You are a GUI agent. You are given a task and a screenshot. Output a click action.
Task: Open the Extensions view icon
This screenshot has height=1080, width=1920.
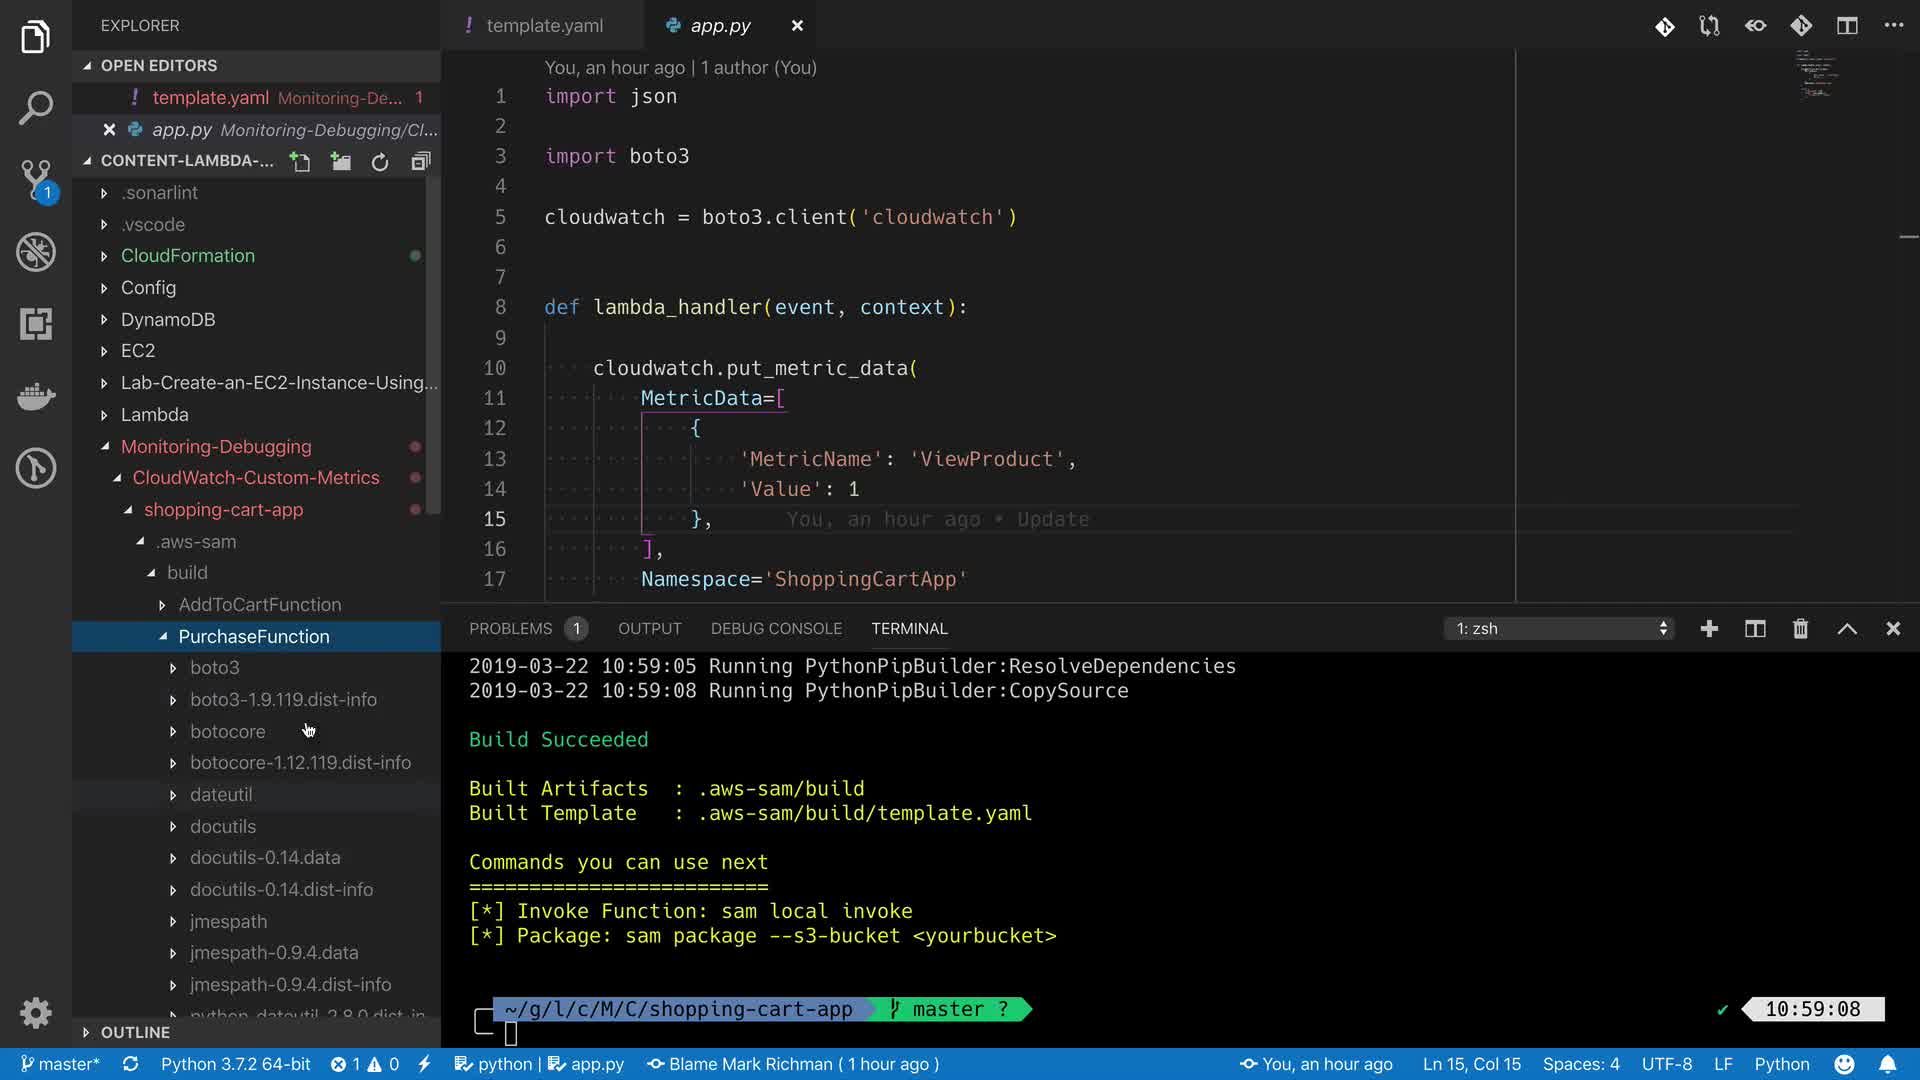pyautogui.click(x=36, y=324)
